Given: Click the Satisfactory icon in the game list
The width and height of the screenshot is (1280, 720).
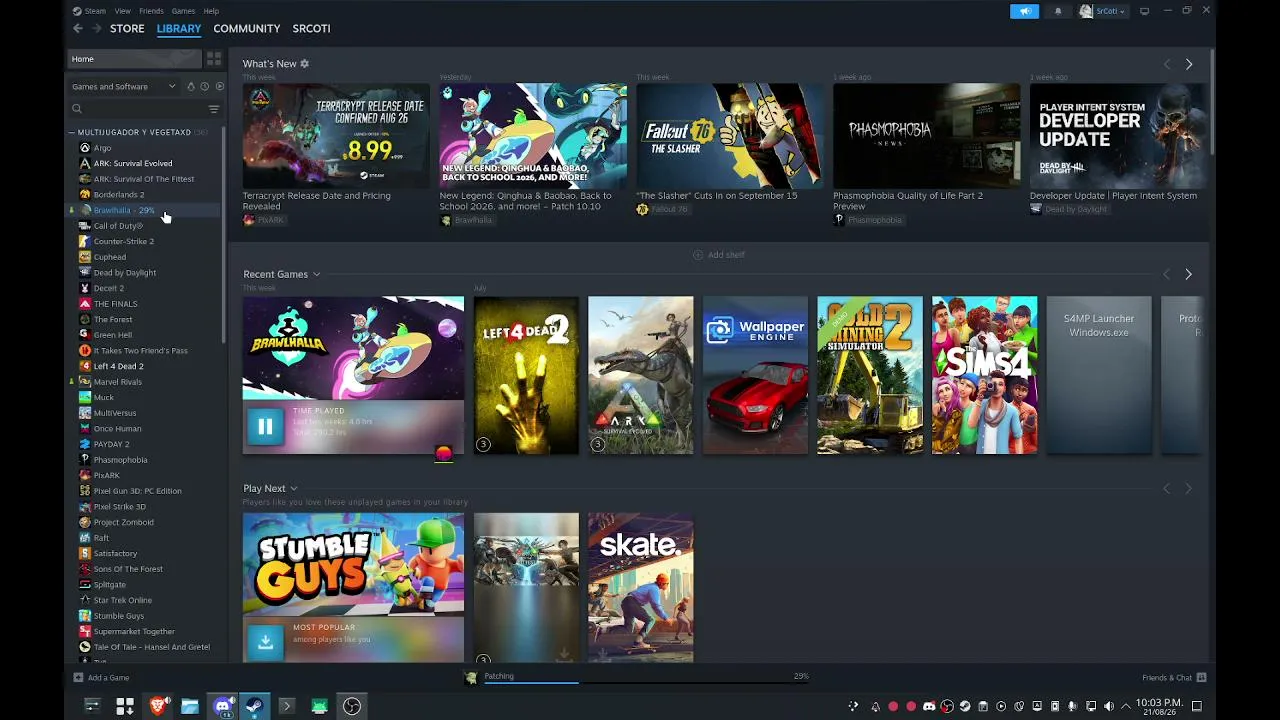Looking at the screenshot, I should coord(85,553).
